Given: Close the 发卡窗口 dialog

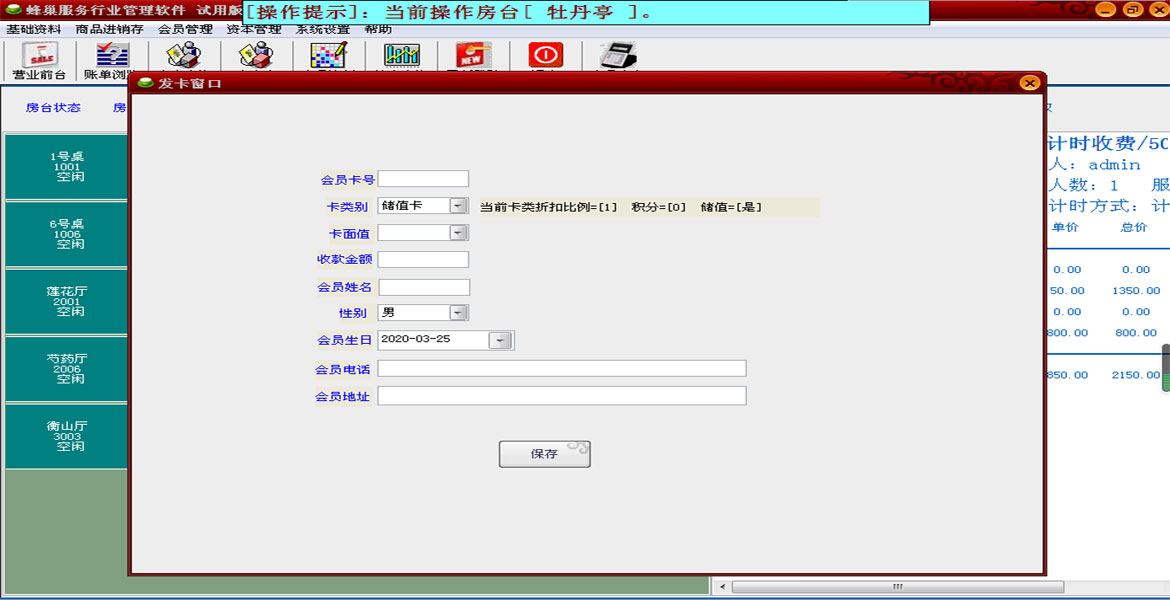Looking at the screenshot, I should (1030, 83).
